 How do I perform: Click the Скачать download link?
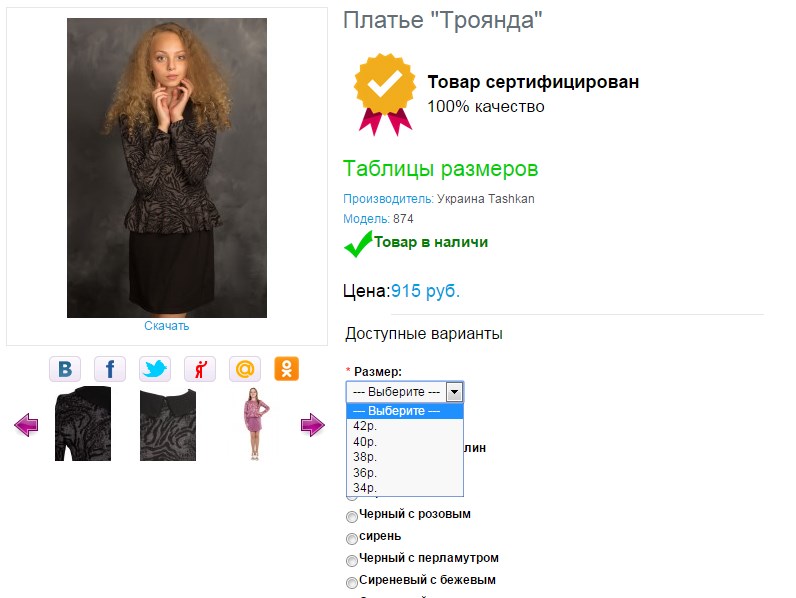[x=166, y=326]
